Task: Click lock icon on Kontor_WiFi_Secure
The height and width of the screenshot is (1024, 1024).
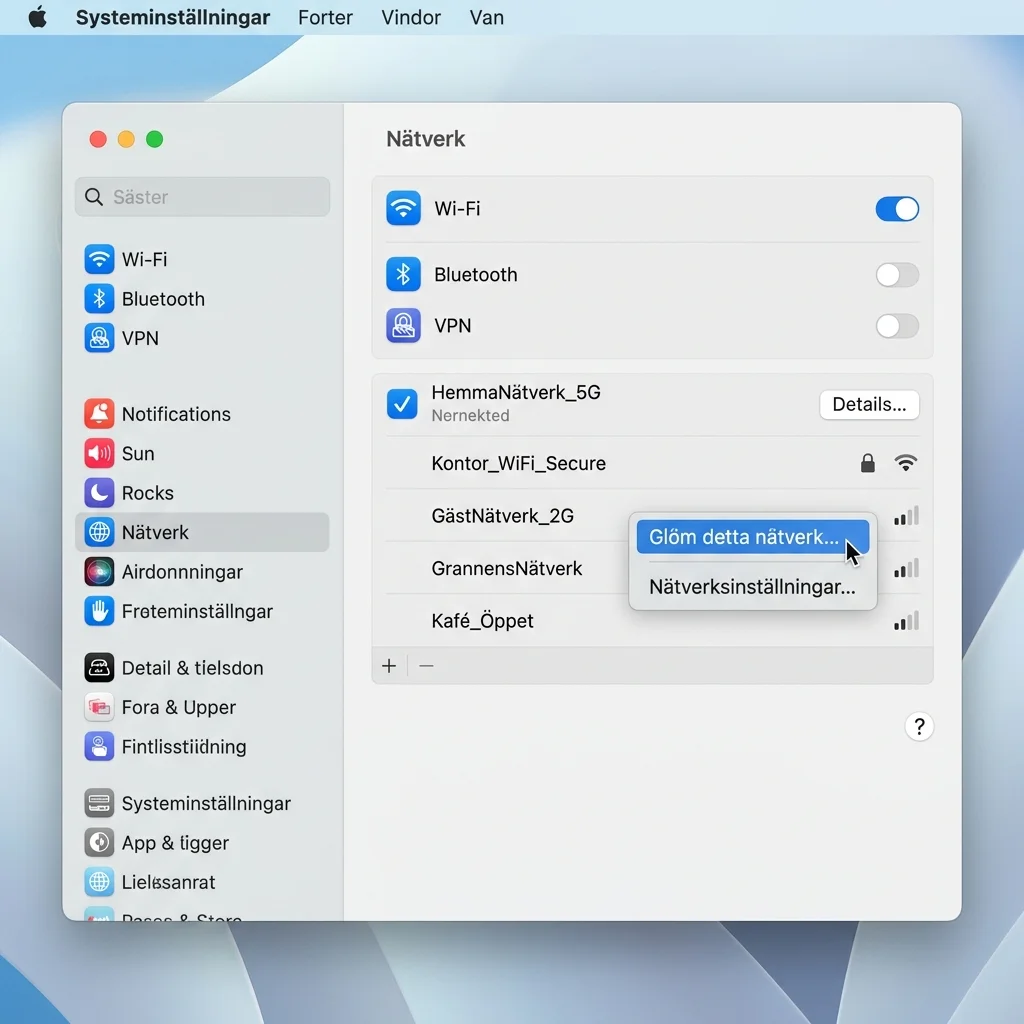Action: click(867, 463)
